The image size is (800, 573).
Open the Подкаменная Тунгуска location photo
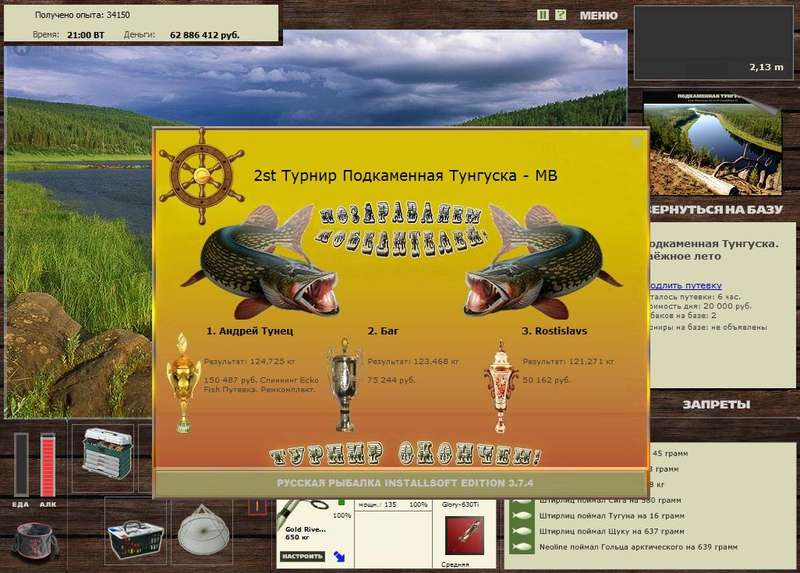tap(712, 144)
